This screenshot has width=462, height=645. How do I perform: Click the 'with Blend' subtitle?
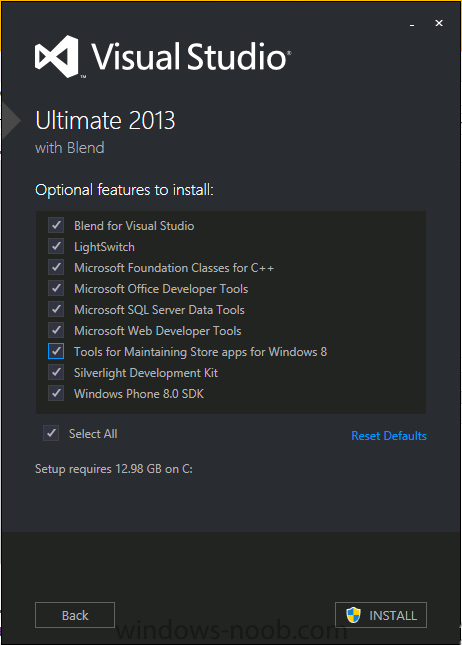pos(70,148)
